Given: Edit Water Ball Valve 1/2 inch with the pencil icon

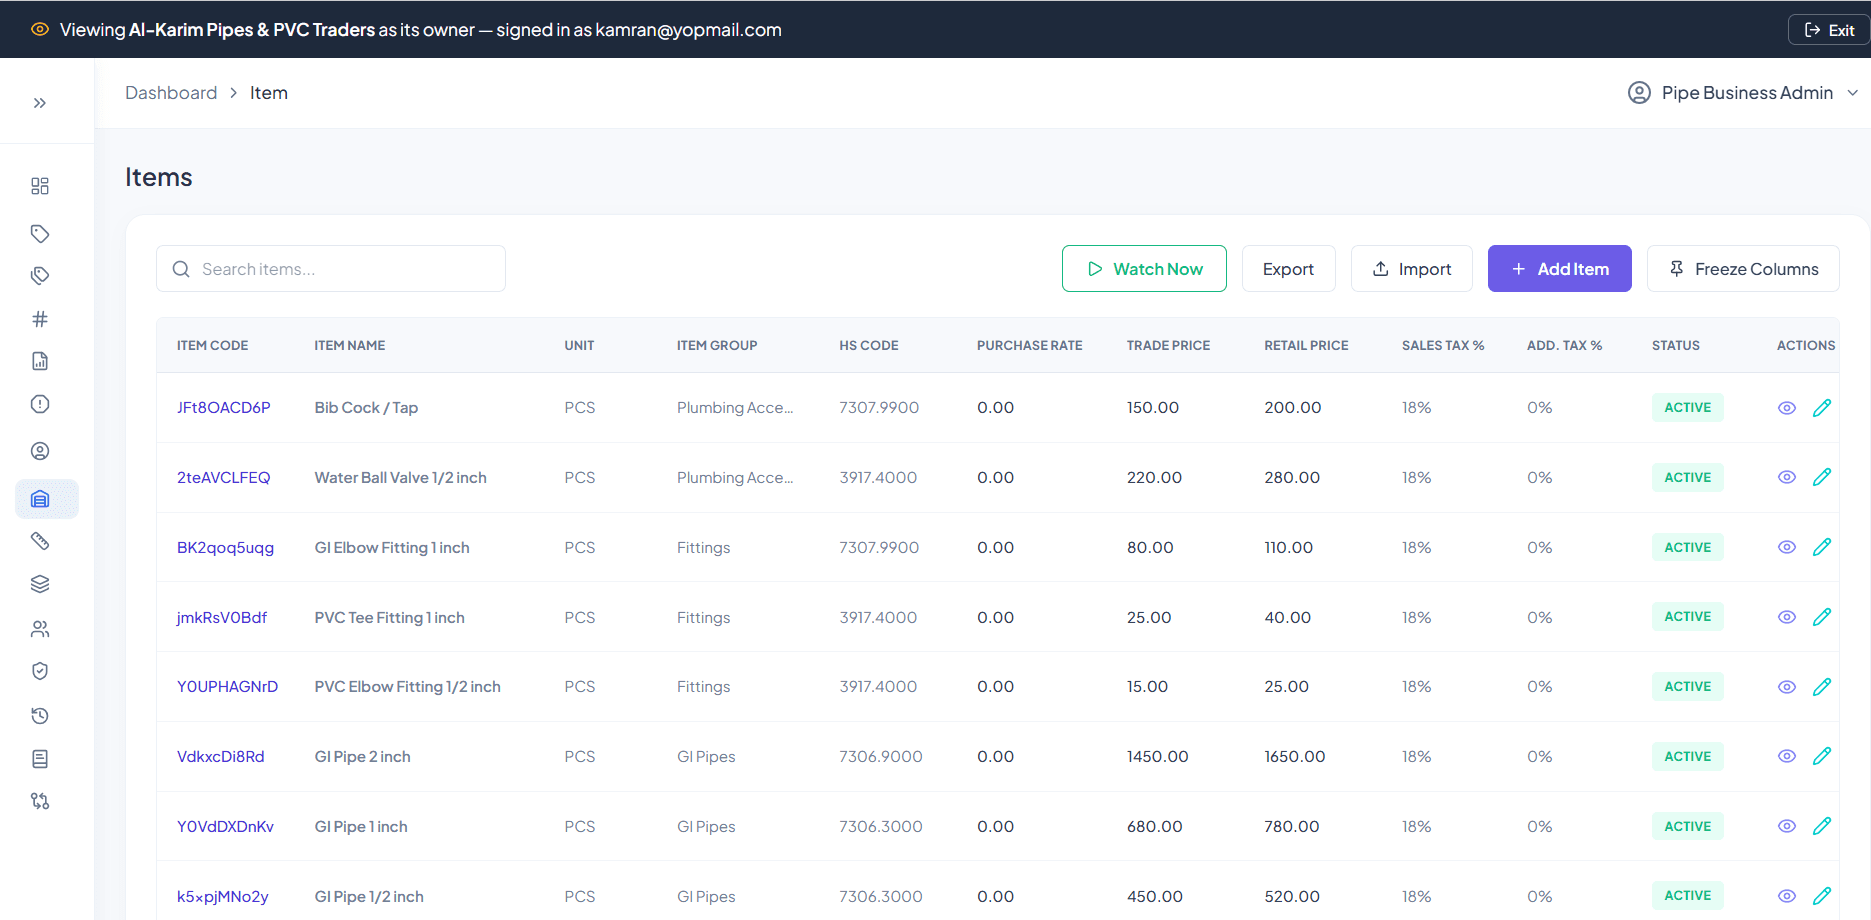Looking at the screenshot, I should click(1822, 477).
